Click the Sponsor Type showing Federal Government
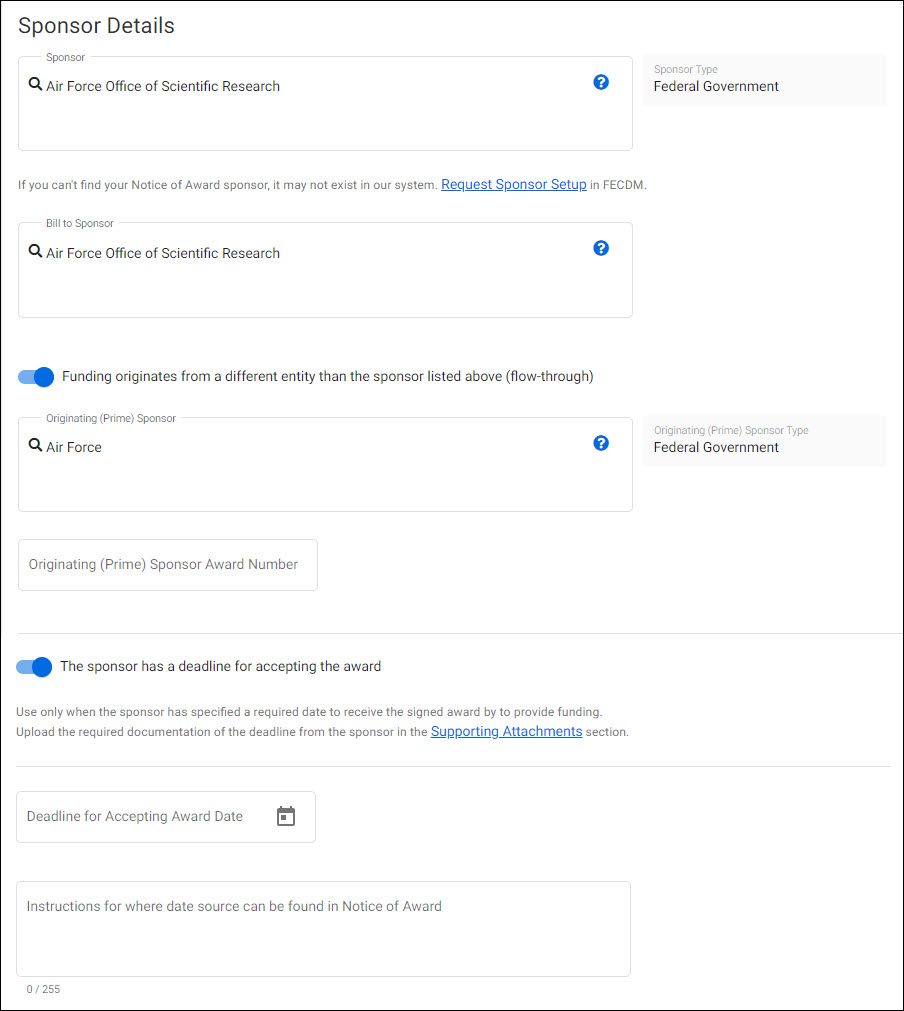This screenshot has height=1011, width=904. tap(715, 86)
